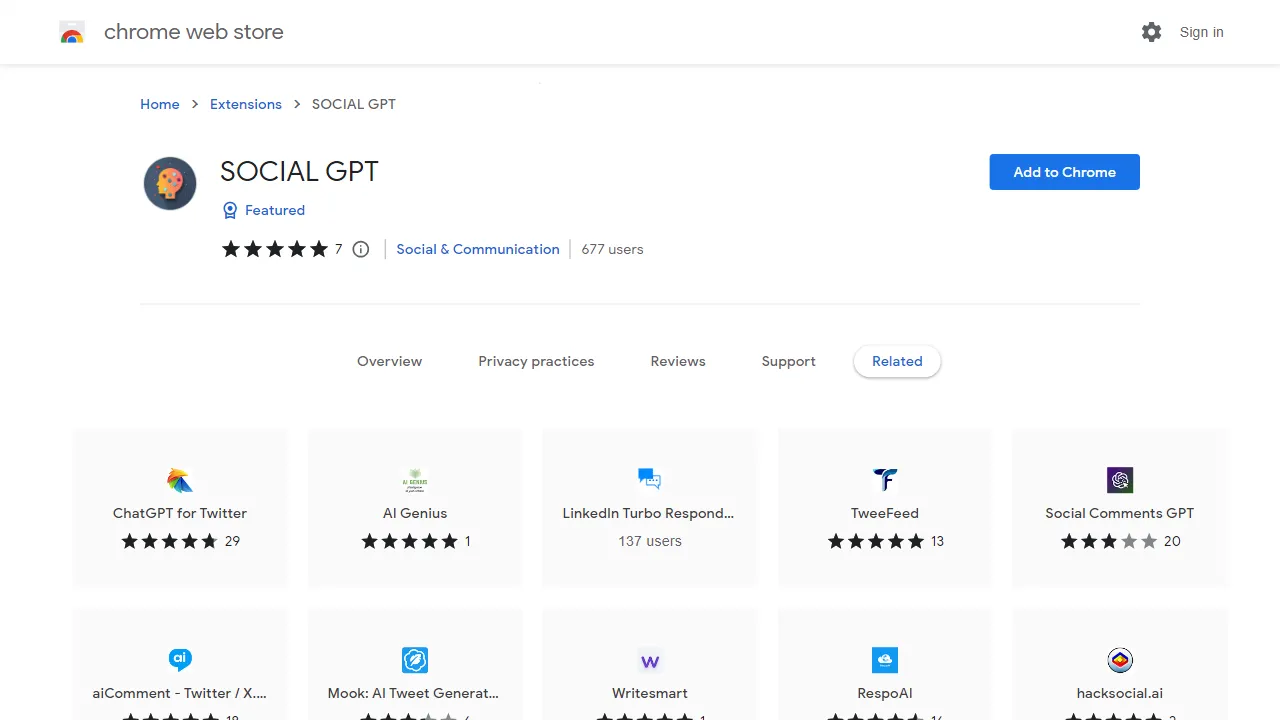Open the TweeFeed title

click(x=885, y=513)
